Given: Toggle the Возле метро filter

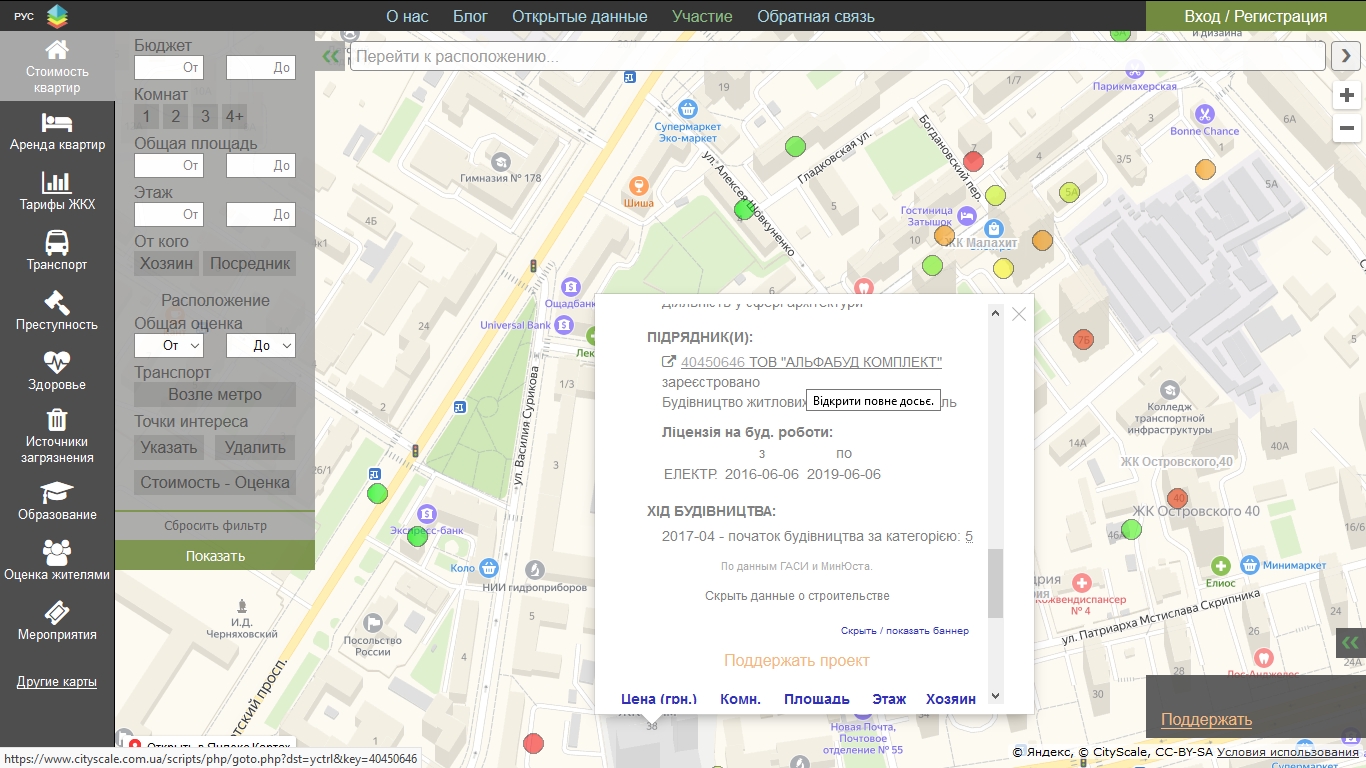Looking at the screenshot, I should pyautogui.click(x=215, y=394).
